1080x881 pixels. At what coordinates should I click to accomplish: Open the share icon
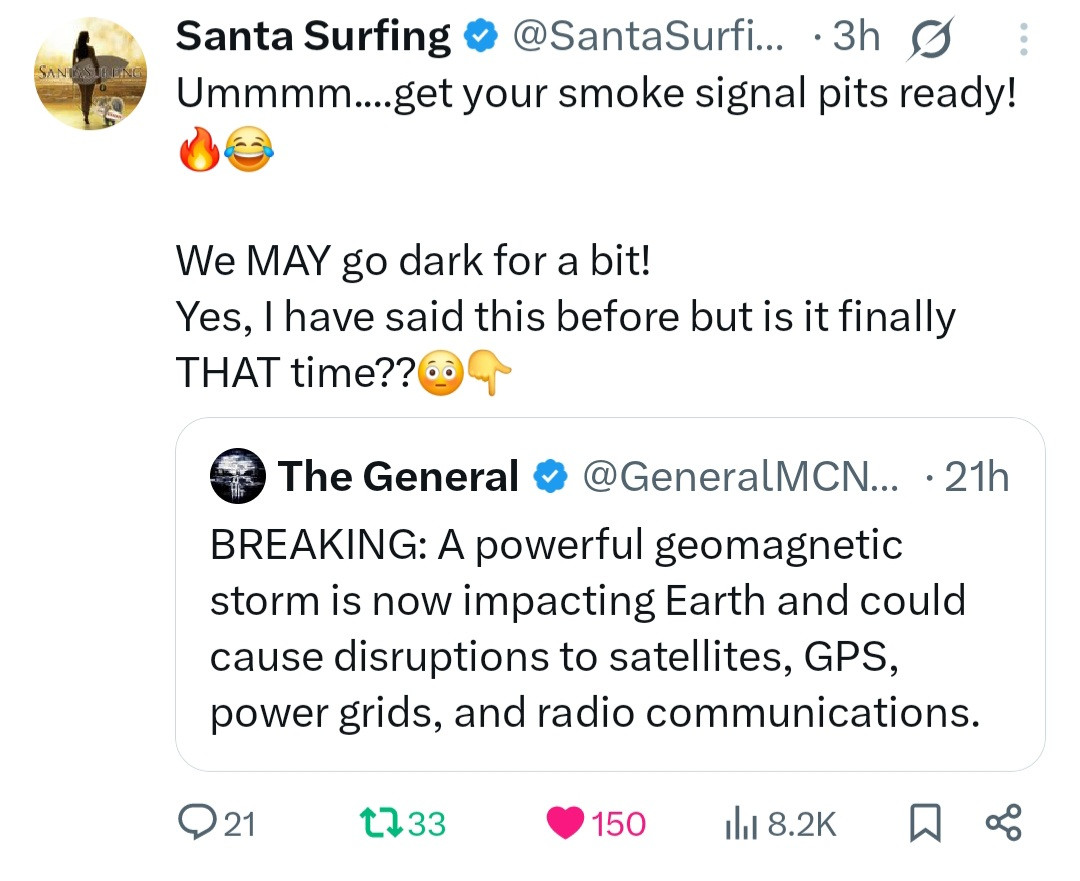point(1003,823)
